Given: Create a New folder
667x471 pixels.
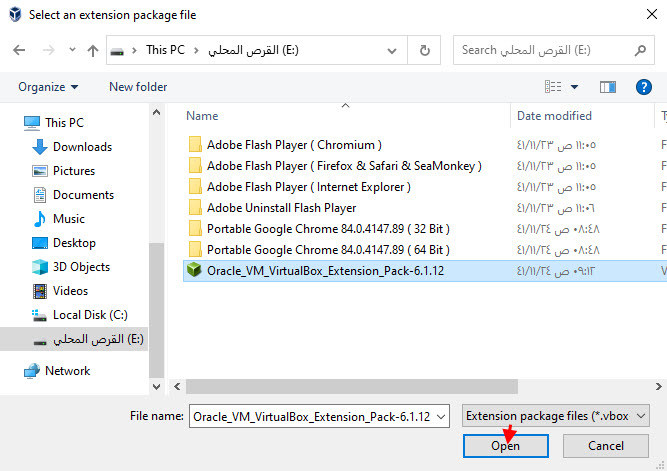Looking at the screenshot, I should 138,87.
